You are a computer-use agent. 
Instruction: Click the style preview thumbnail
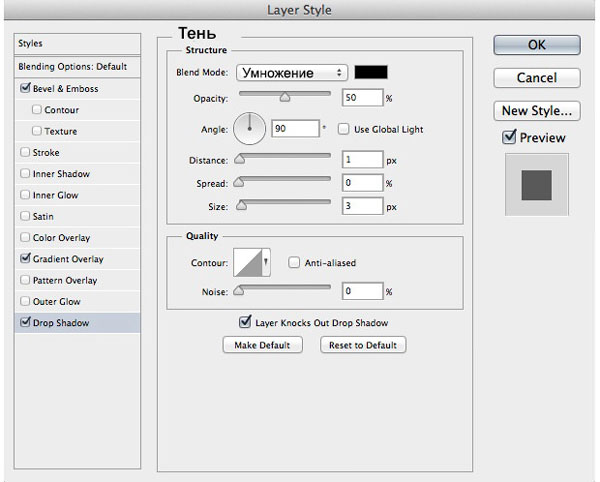pos(536,185)
